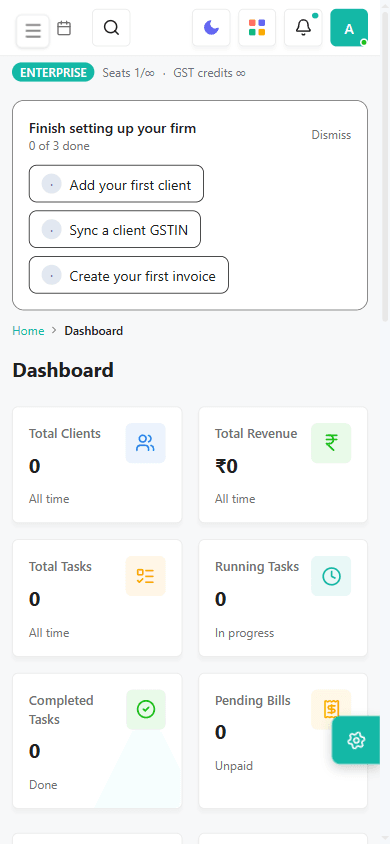Click the 'Total Clients' card title
The width and height of the screenshot is (390, 844).
point(65,434)
